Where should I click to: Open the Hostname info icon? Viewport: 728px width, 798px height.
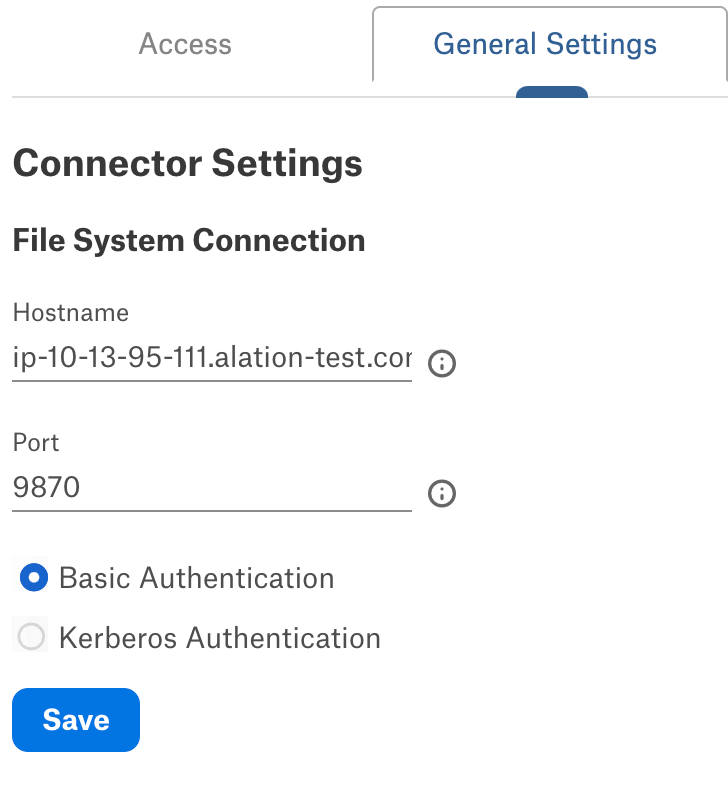click(441, 363)
